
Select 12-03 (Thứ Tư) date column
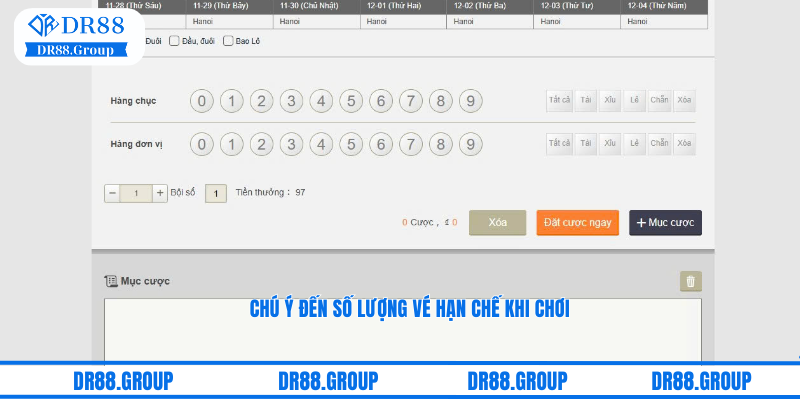pos(577,7)
